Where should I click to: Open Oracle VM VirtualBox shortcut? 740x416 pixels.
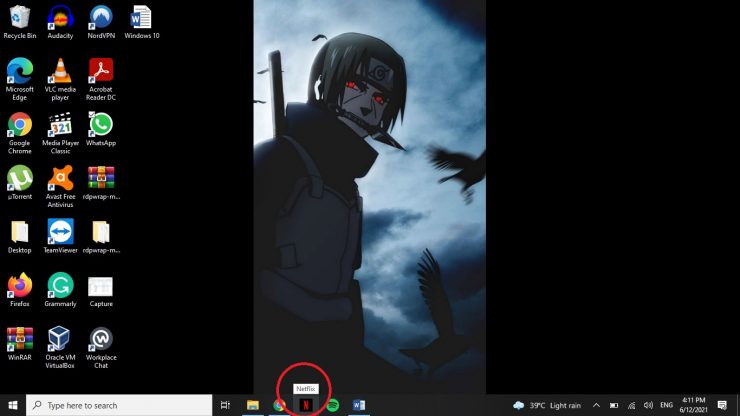tap(60, 339)
